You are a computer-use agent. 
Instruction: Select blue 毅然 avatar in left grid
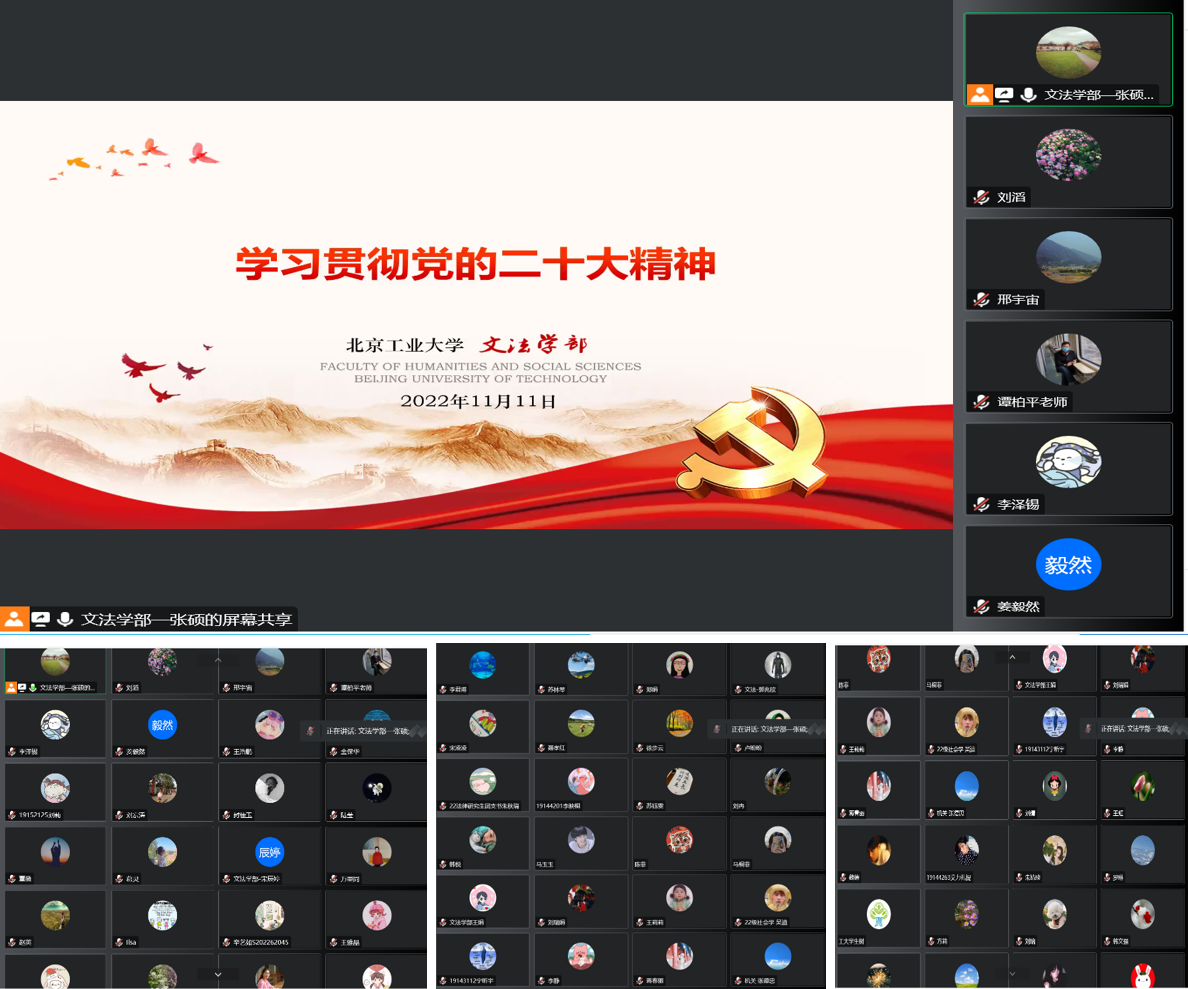[162, 725]
